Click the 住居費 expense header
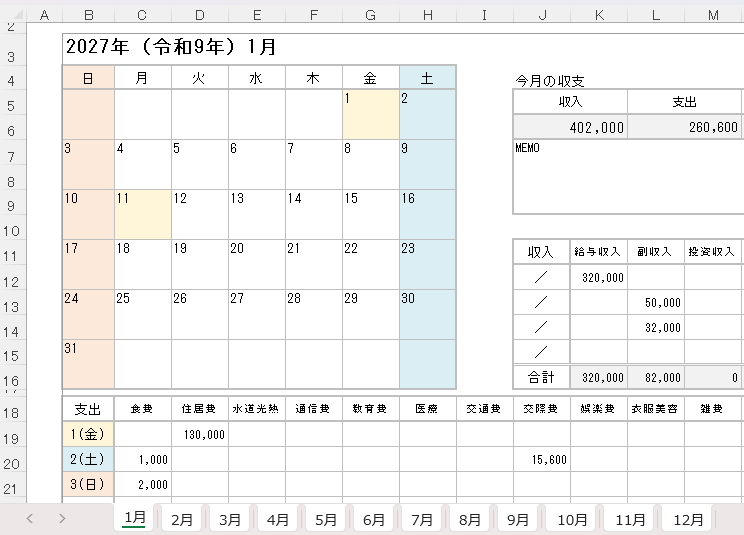 (x=200, y=408)
